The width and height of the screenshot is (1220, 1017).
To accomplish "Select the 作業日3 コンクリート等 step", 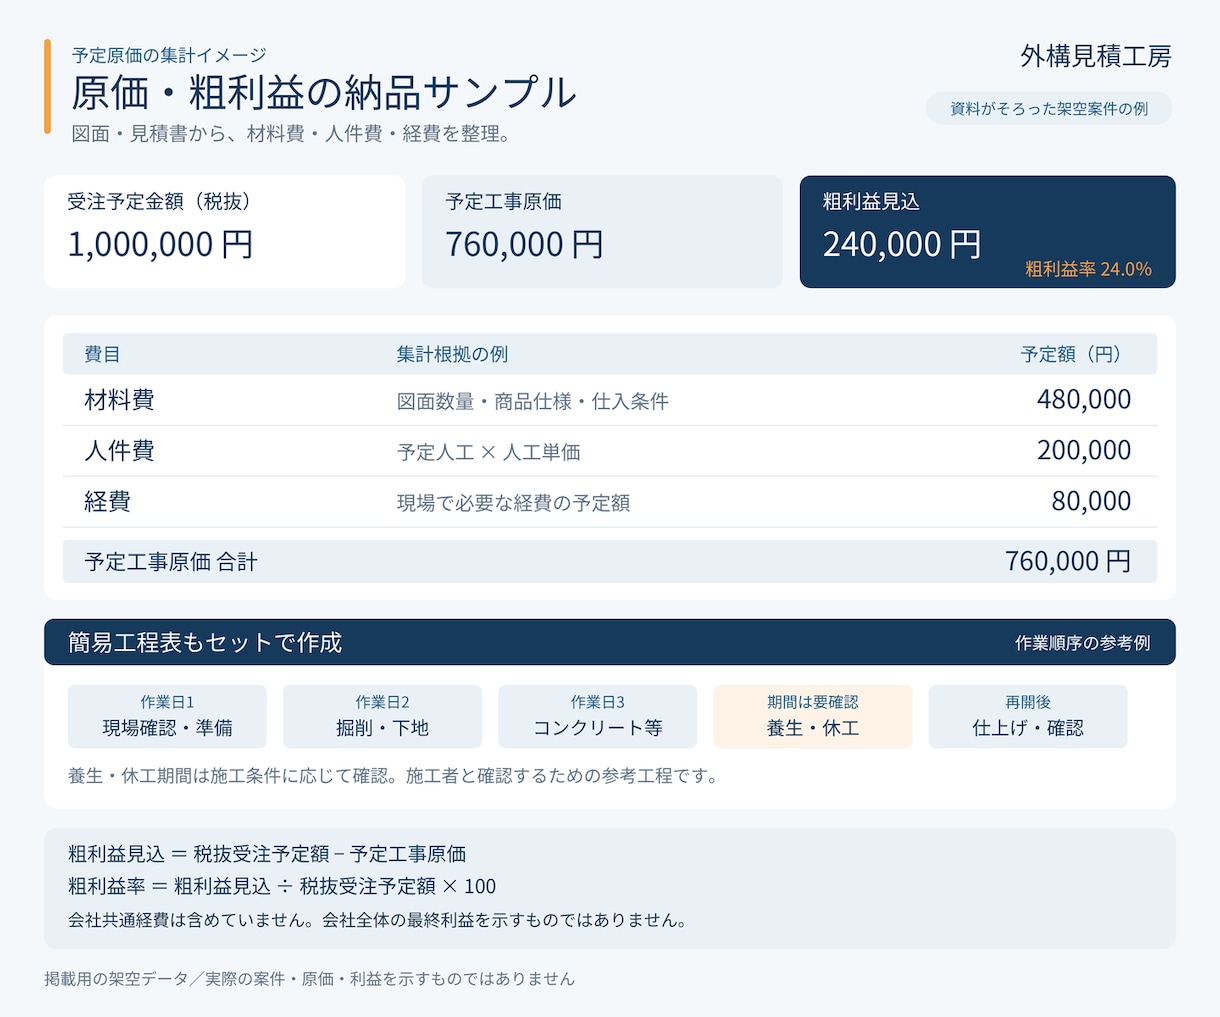I will pyautogui.click(x=597, y=716).
